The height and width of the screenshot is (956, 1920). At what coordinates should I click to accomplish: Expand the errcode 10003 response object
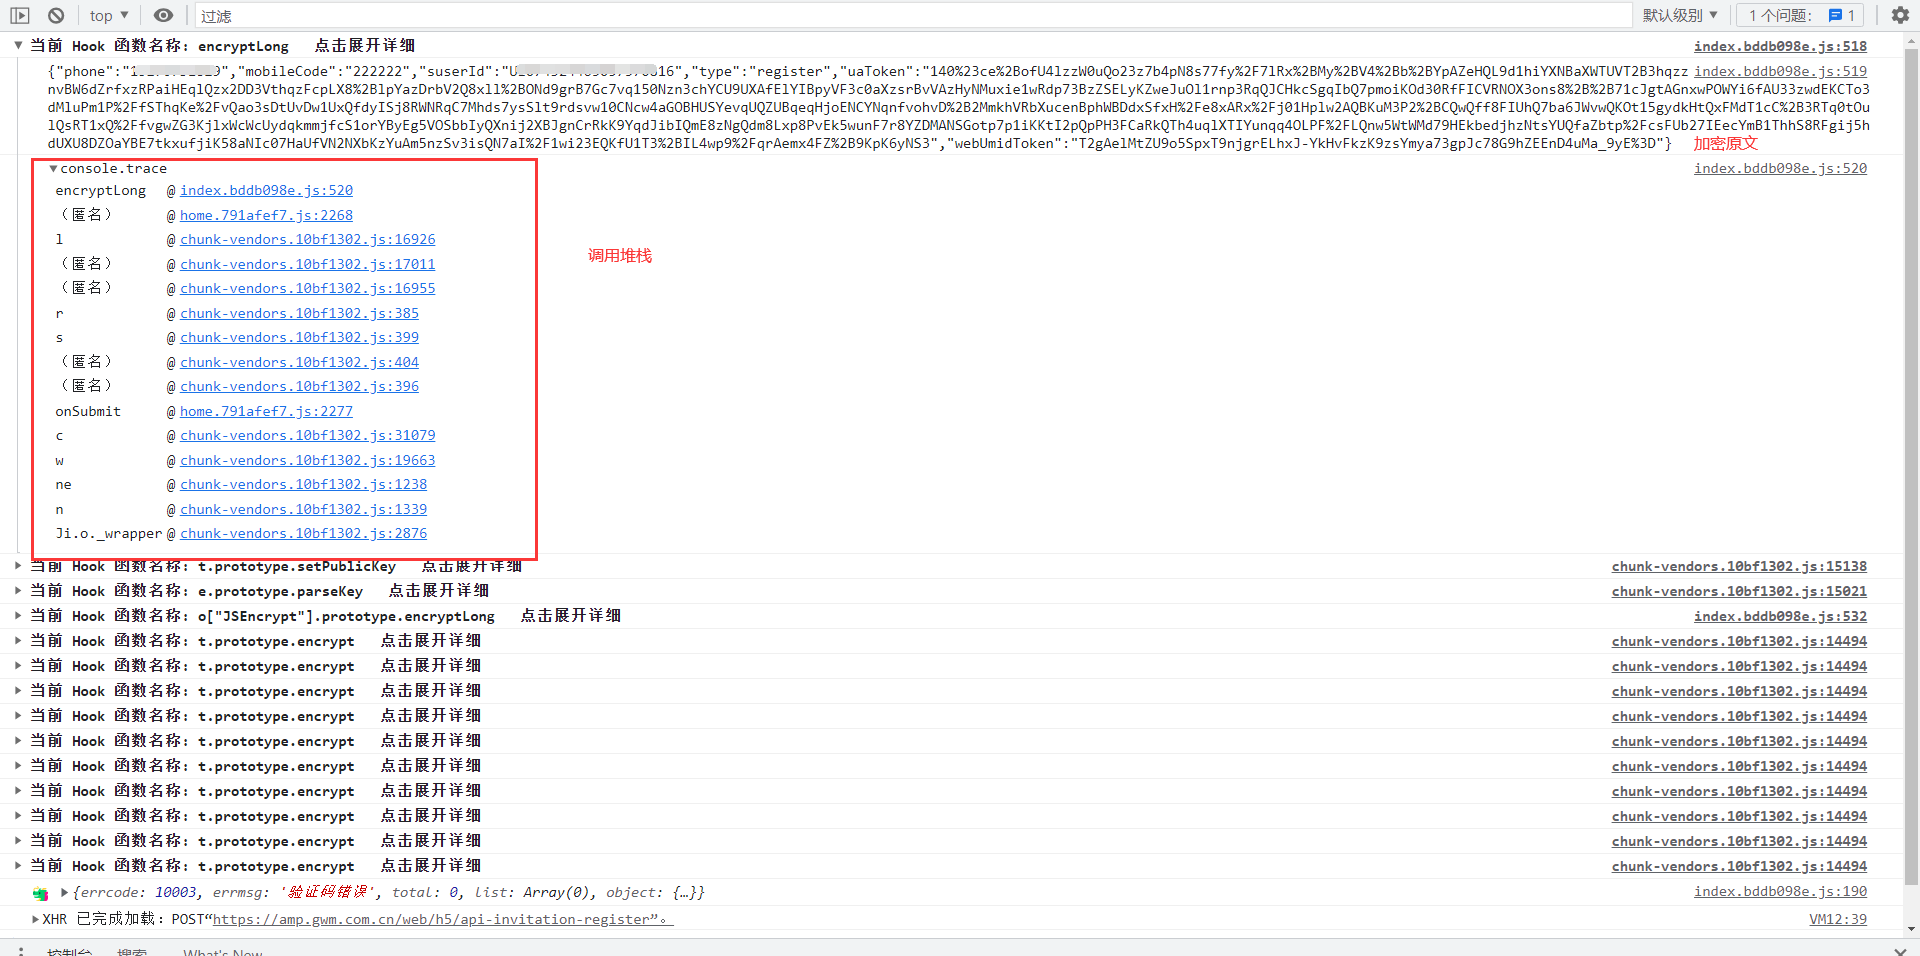pyautogui.click(x=65, y=892)
